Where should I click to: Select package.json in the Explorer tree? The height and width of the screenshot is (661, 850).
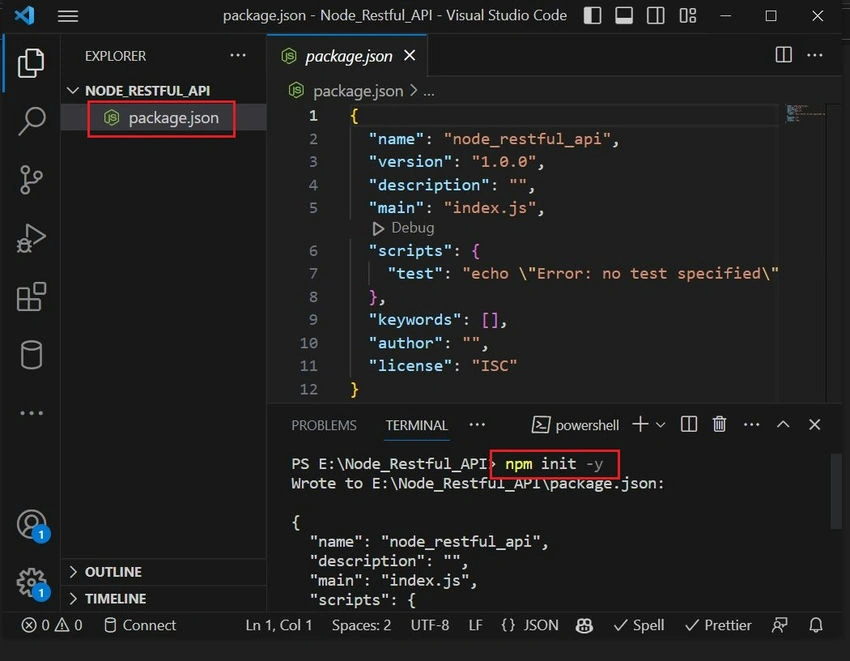point(164,118)
